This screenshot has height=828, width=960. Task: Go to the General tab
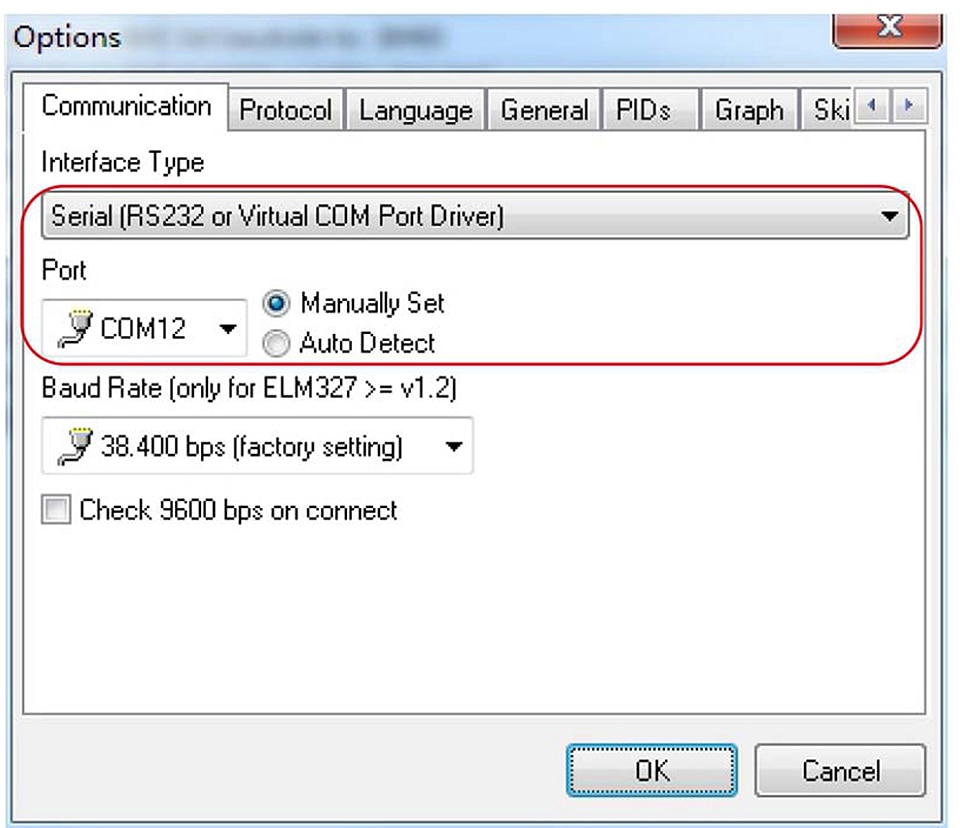(x=544, y=110)
